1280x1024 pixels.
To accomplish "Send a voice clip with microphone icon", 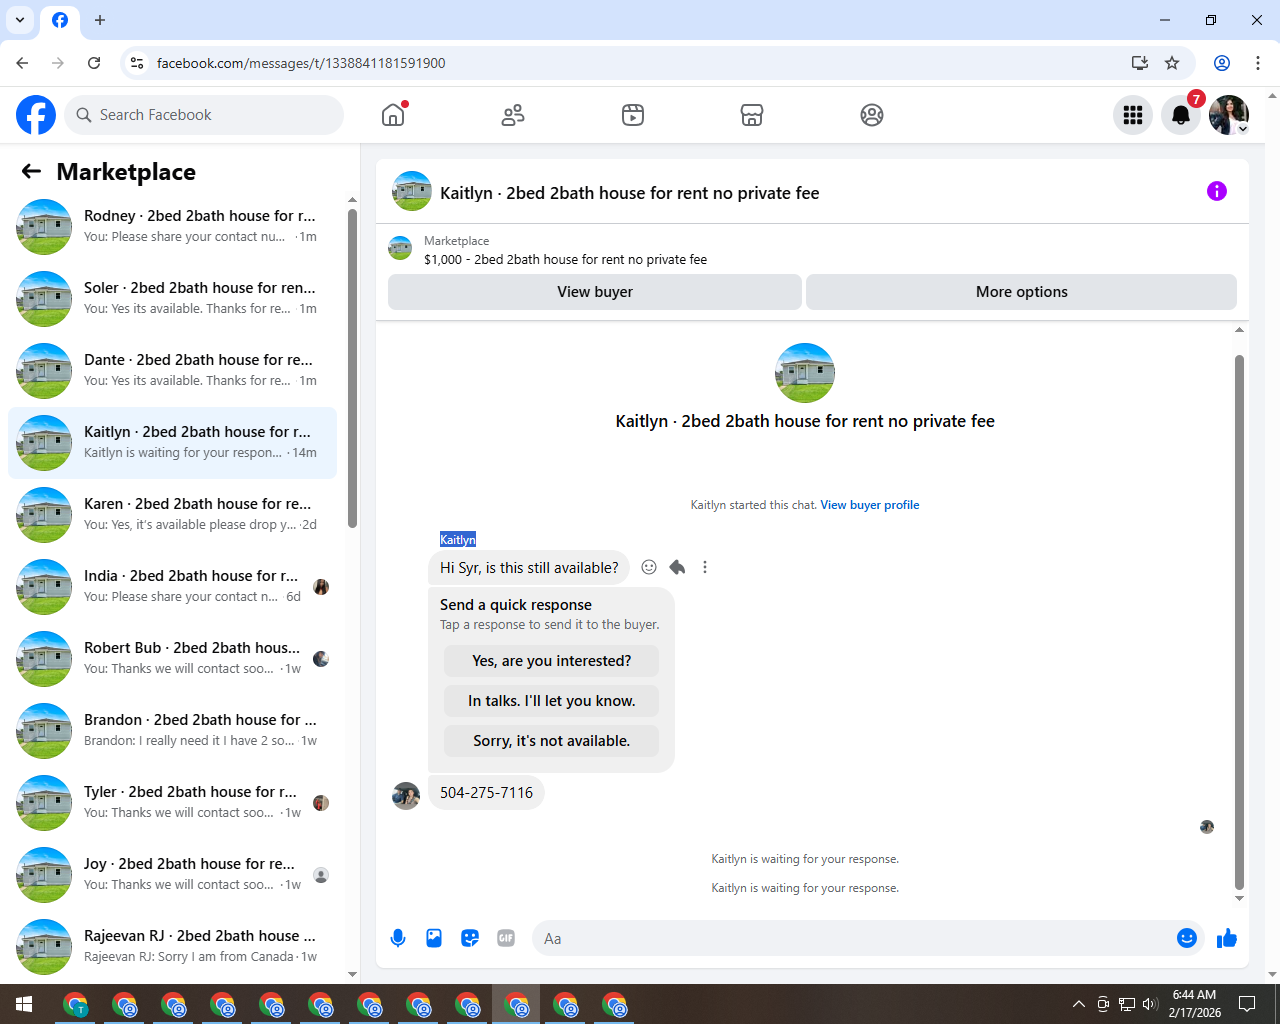I will [x=398, y=938].
